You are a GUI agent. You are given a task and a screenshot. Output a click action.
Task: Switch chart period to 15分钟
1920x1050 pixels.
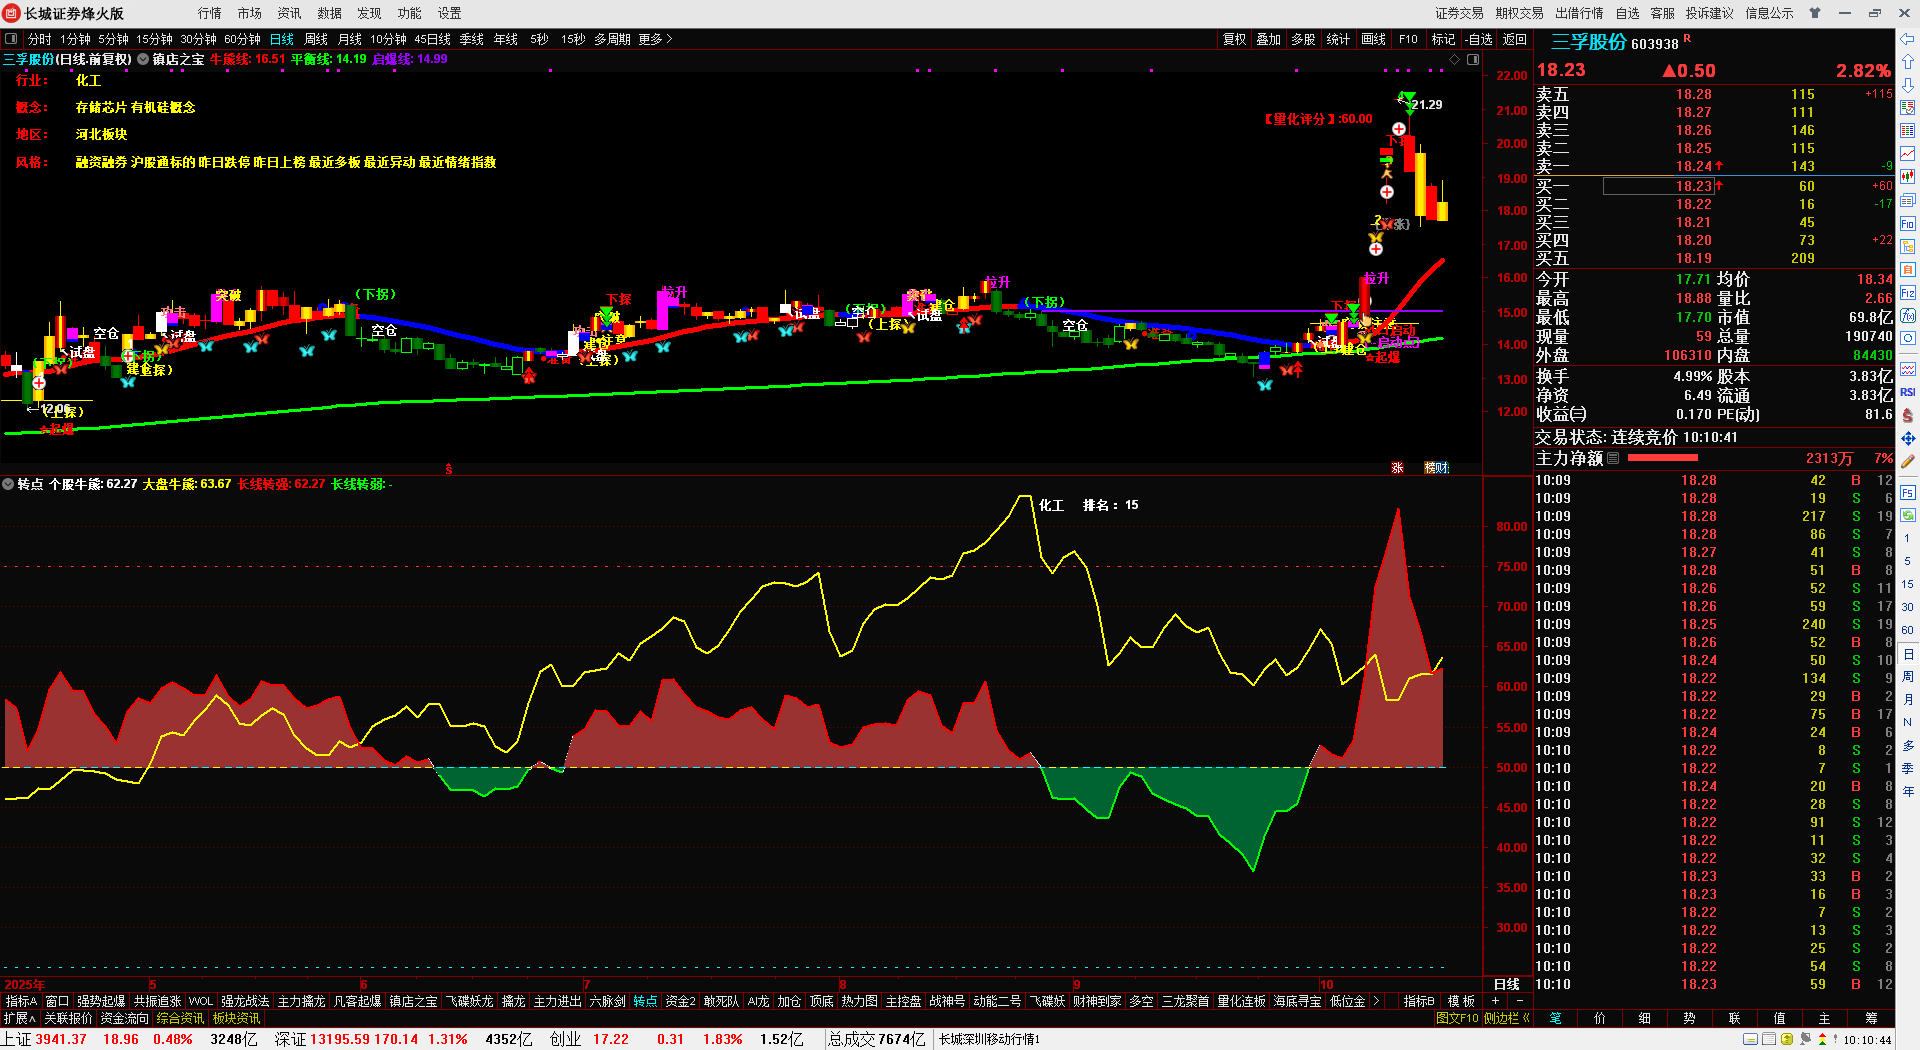155,39
